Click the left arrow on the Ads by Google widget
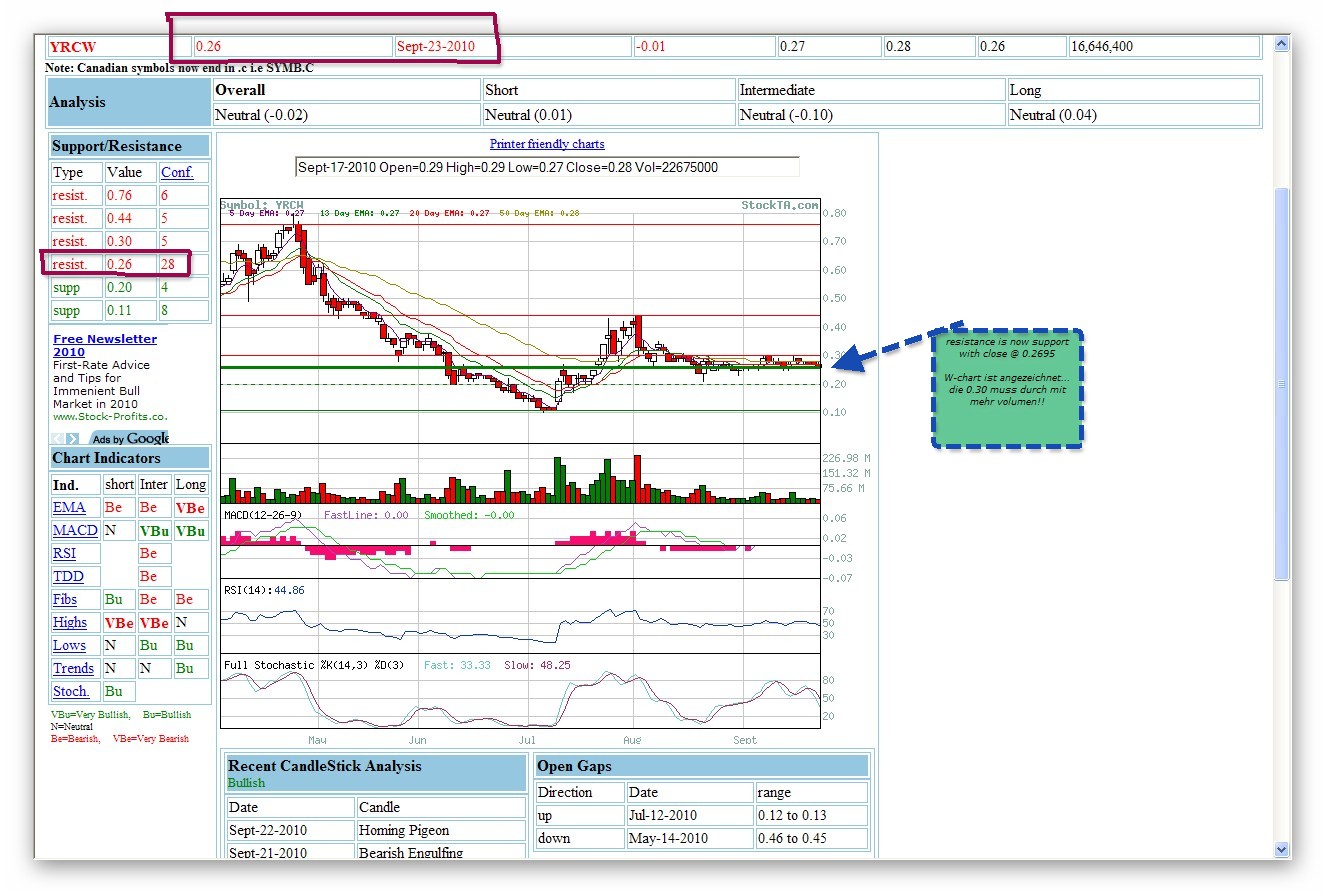Screen dimensions: 1325x893 [x=56, y=437]
